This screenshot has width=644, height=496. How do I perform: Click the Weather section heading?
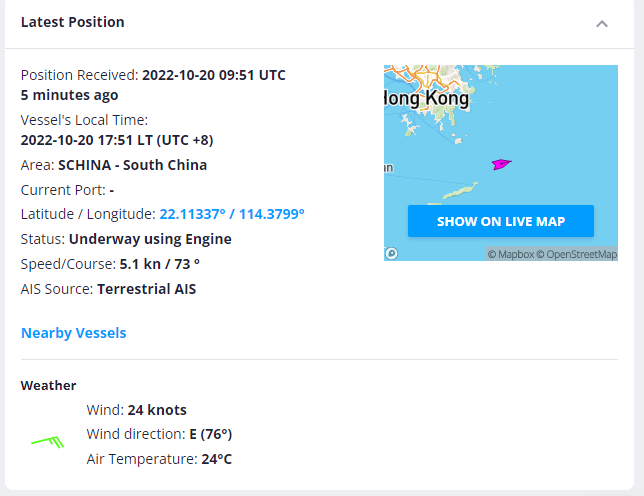click(x=49, y=385)
